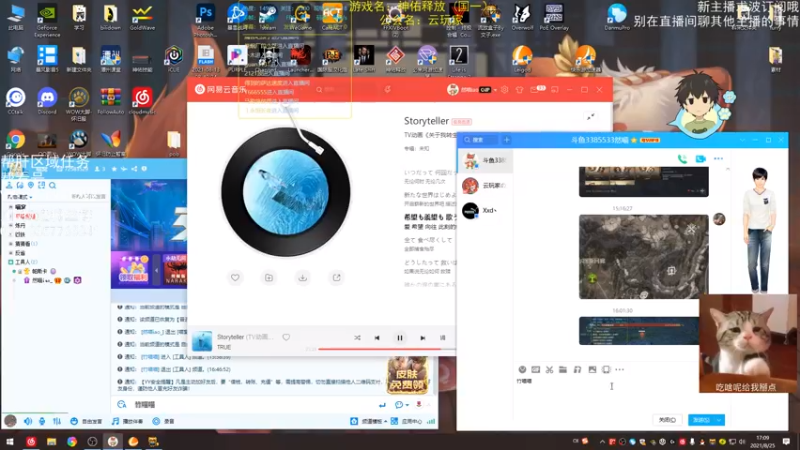Toggle lyrics display in player bar
The height and width of the screenshot is (450, 800).
click(442, 338)
